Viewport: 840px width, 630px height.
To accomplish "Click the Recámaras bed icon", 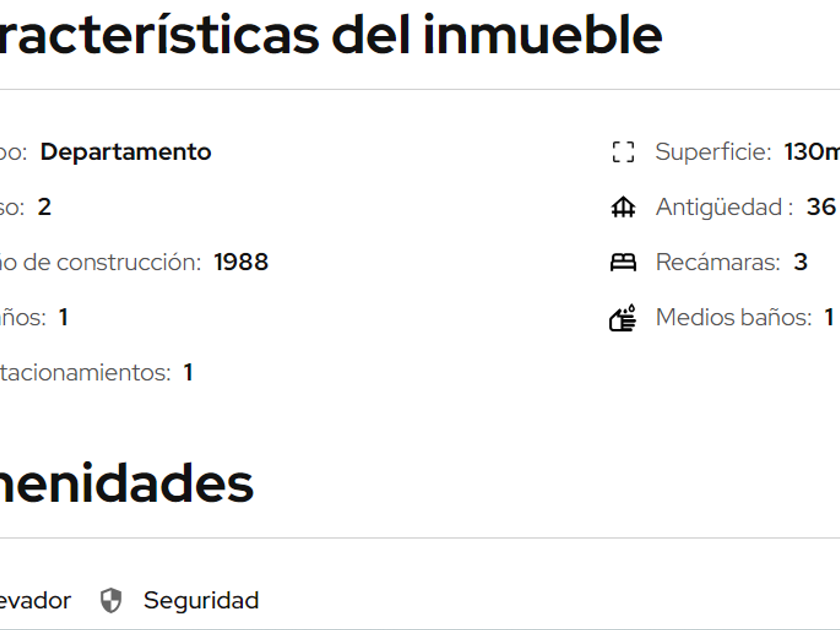I will click(623, 263).
